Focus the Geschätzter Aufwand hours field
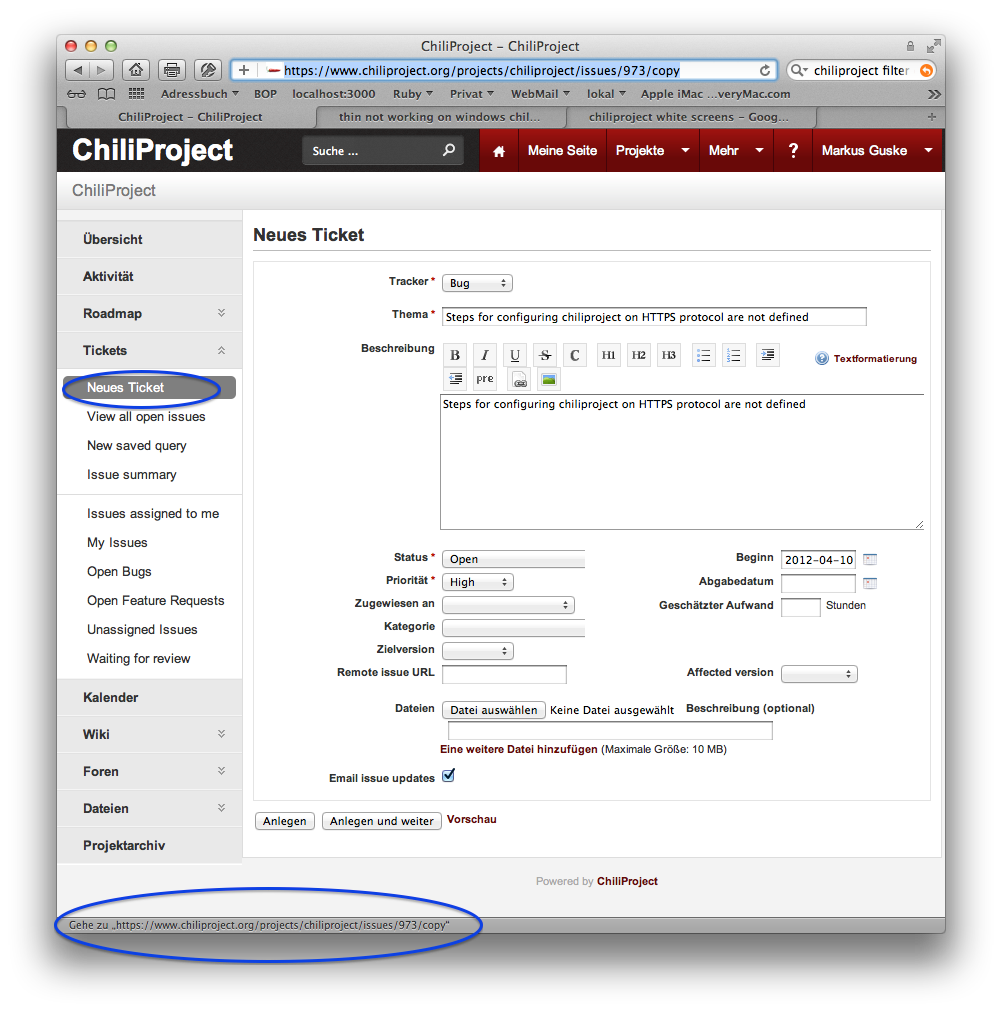1002x1012 pixels. pos(801,607)
